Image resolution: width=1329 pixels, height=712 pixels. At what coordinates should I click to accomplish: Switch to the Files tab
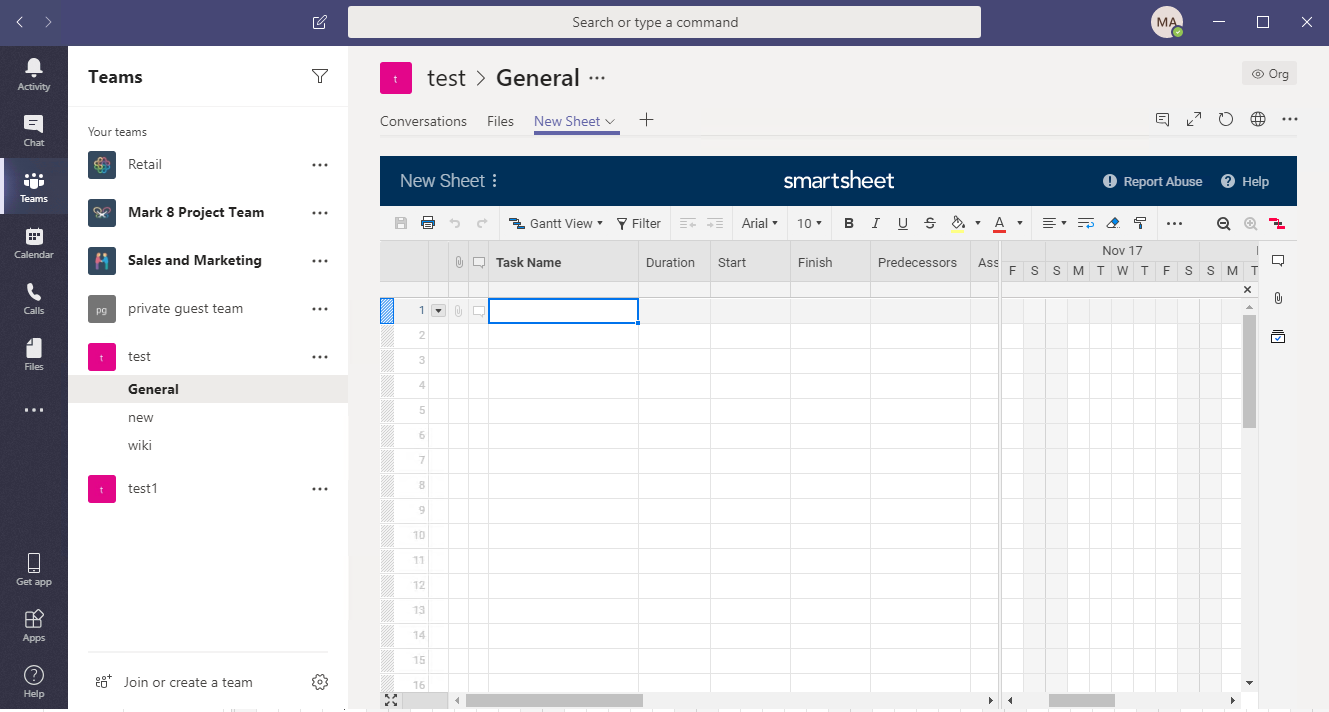click(500, 121)
